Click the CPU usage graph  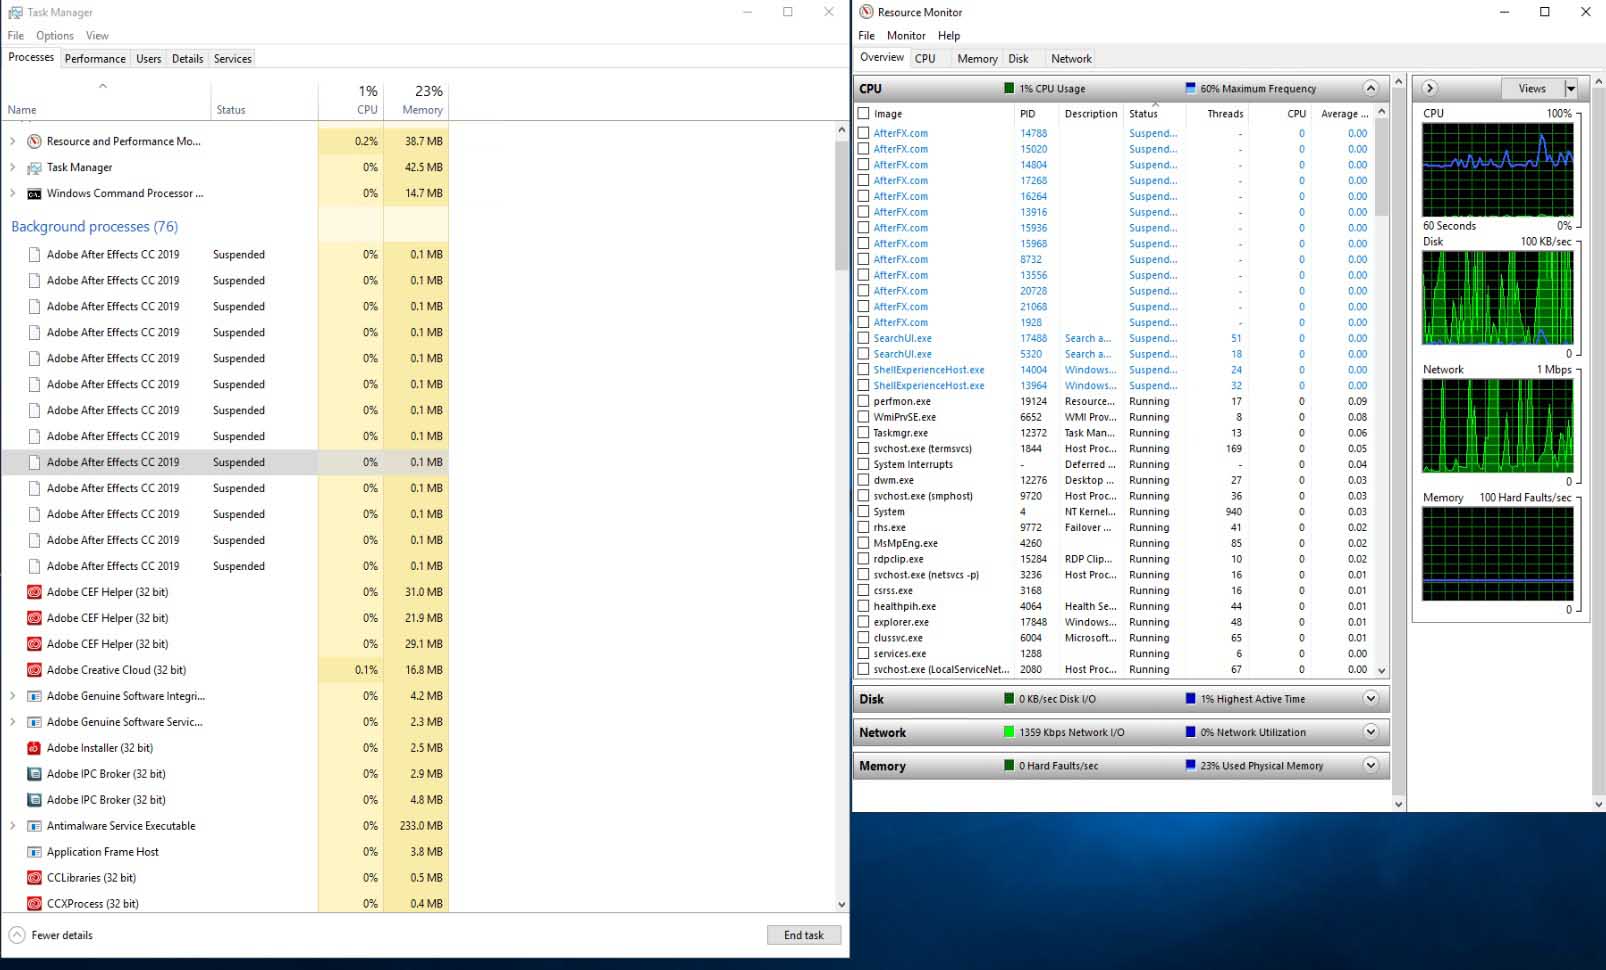coord(1497,170)
